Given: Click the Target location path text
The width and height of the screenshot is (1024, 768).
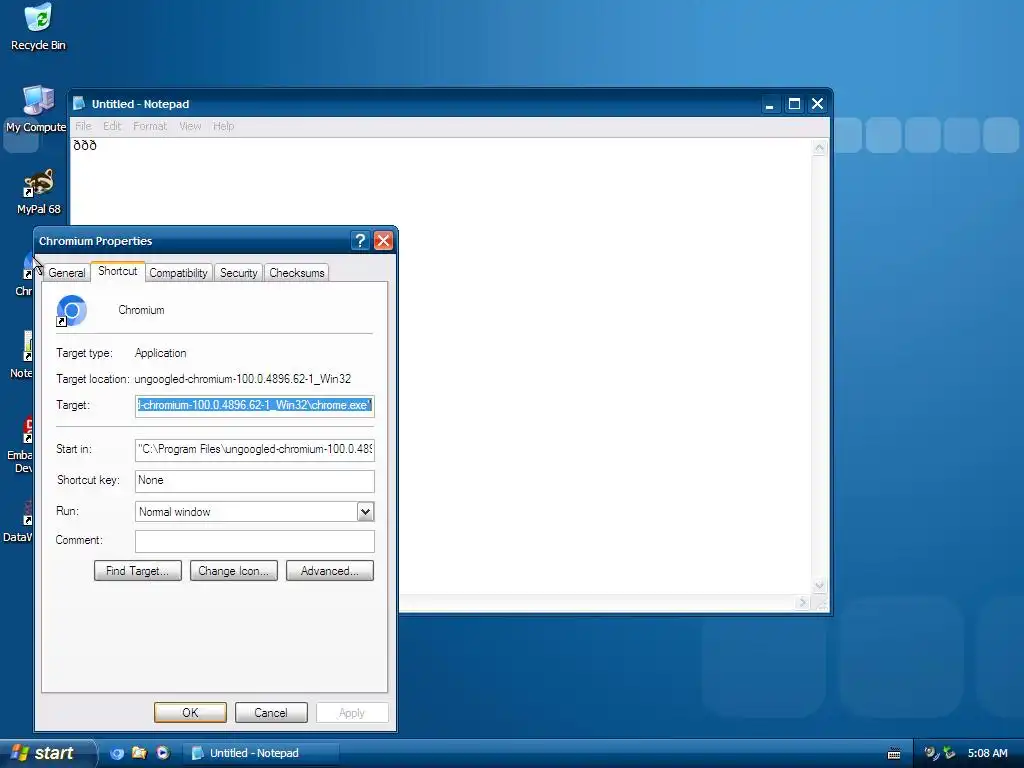Looking at the screenshot, I should (243, 379).
